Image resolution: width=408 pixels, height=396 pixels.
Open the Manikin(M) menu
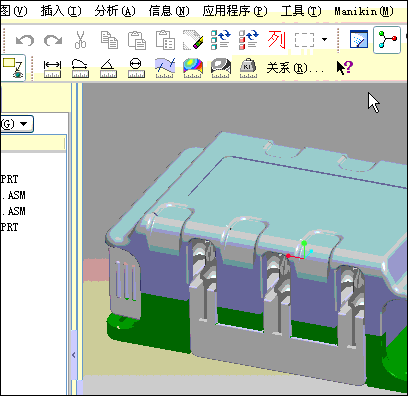pos(364,11)
